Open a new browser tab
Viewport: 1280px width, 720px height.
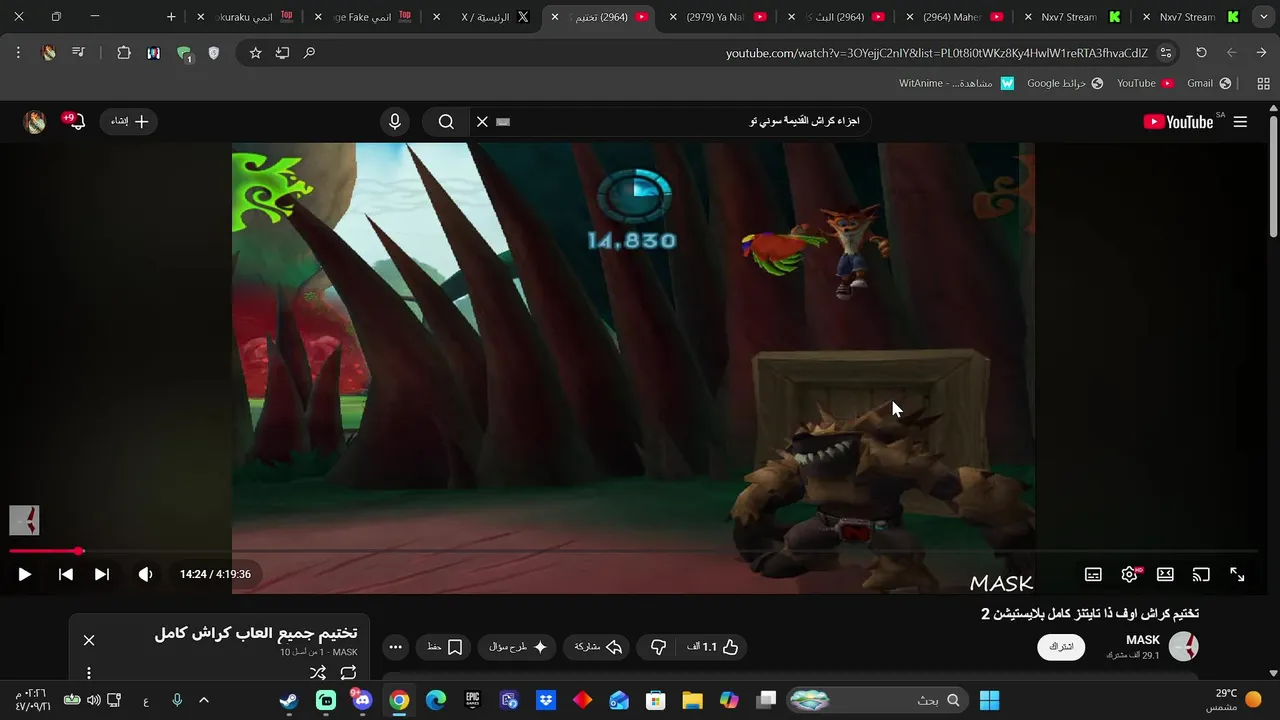point(171,17)
